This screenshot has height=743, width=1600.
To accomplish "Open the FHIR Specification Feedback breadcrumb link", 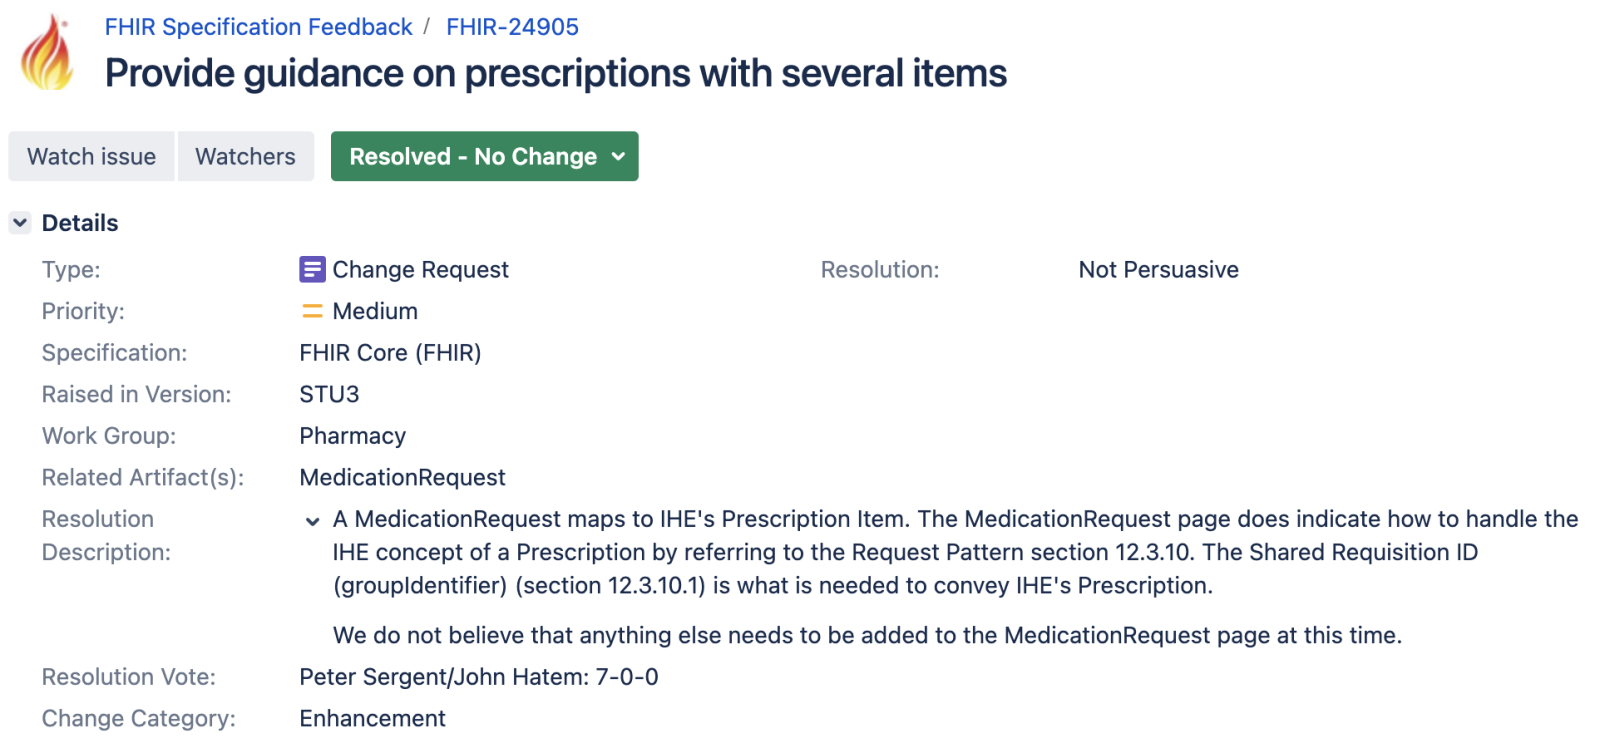I will pyautogui.click(x=258, y=27).
